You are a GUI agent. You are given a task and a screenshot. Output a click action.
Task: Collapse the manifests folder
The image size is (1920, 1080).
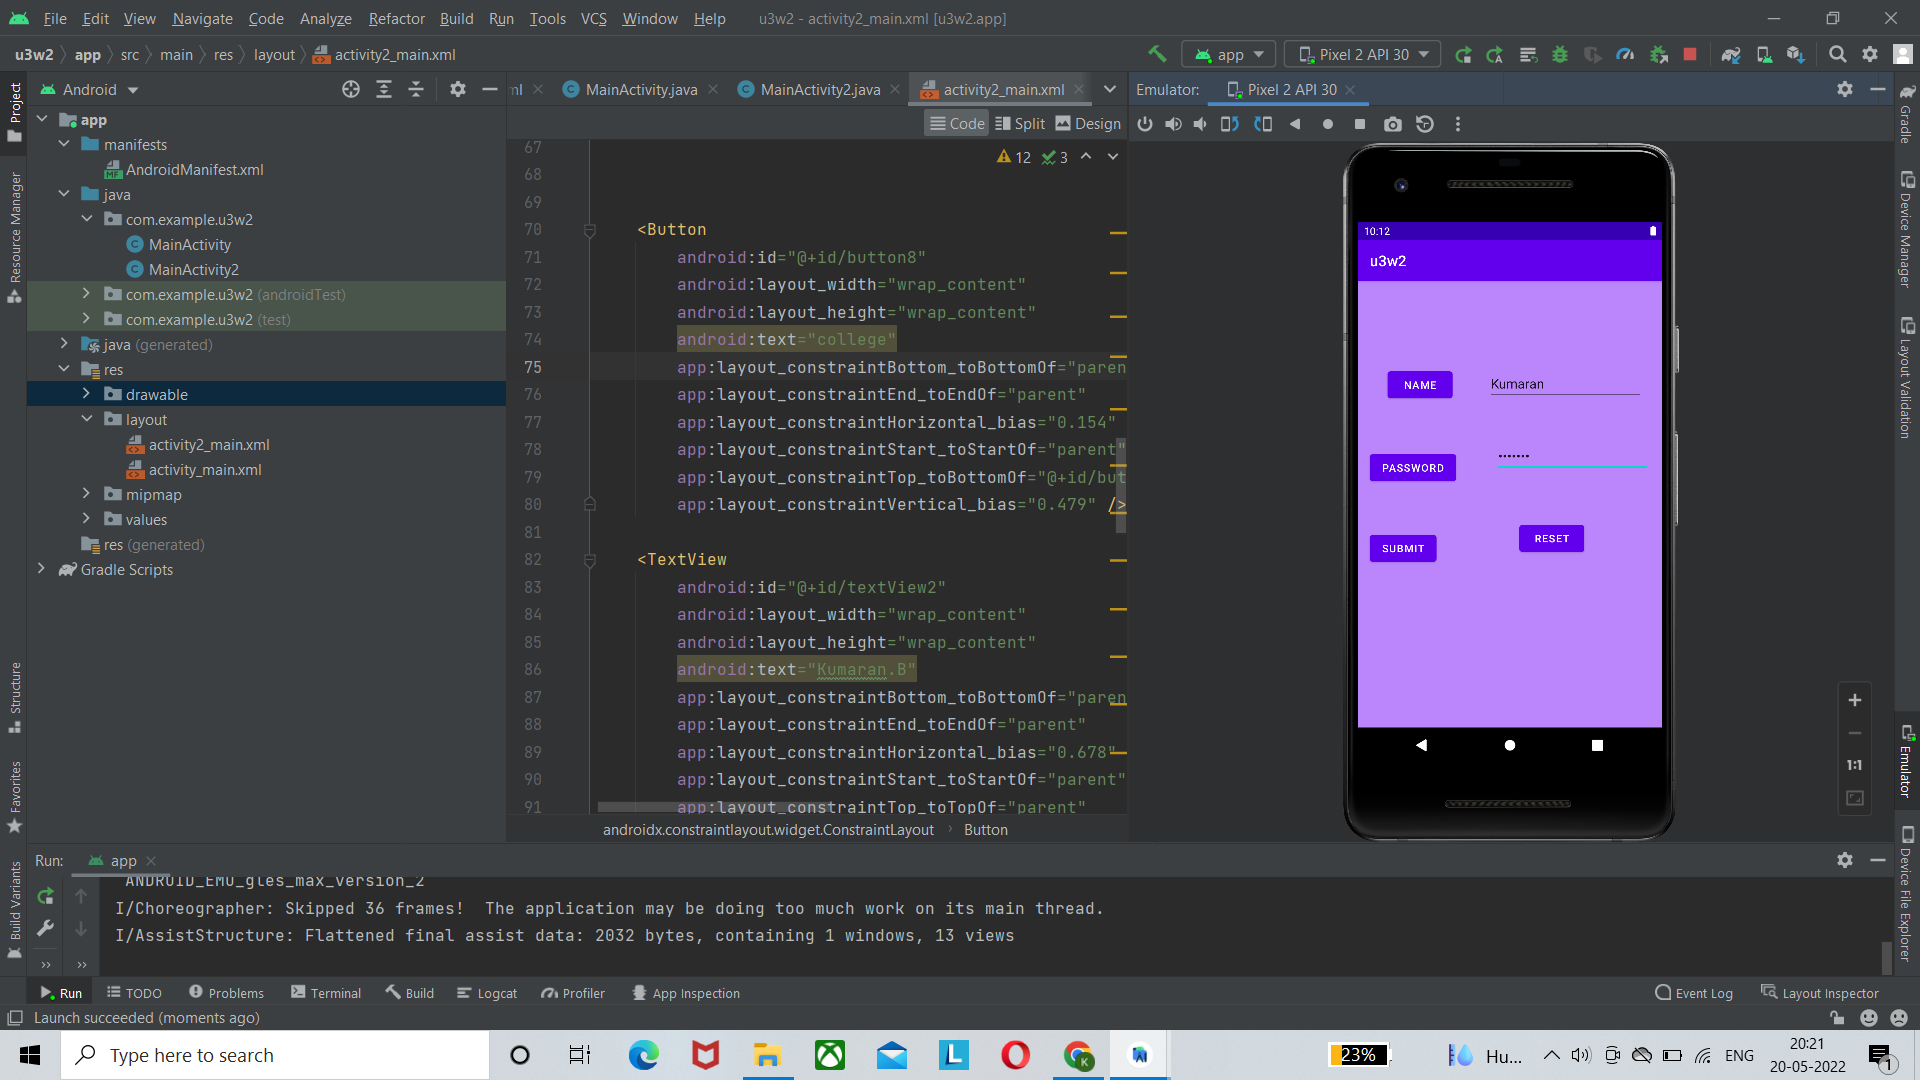tap(64, 144)
